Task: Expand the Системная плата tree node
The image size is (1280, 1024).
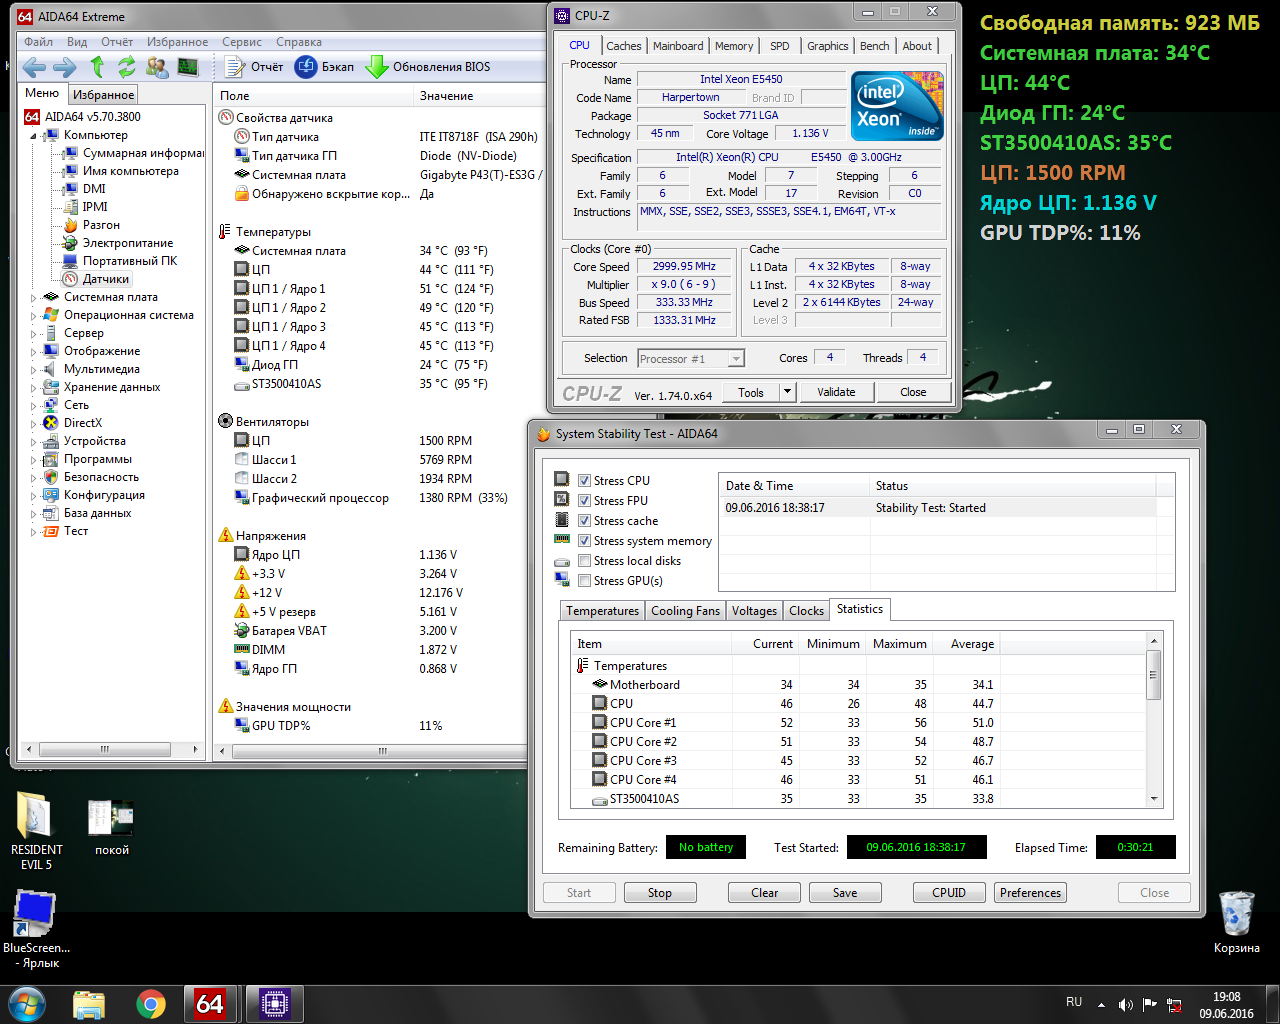Action: click(34, 298)
